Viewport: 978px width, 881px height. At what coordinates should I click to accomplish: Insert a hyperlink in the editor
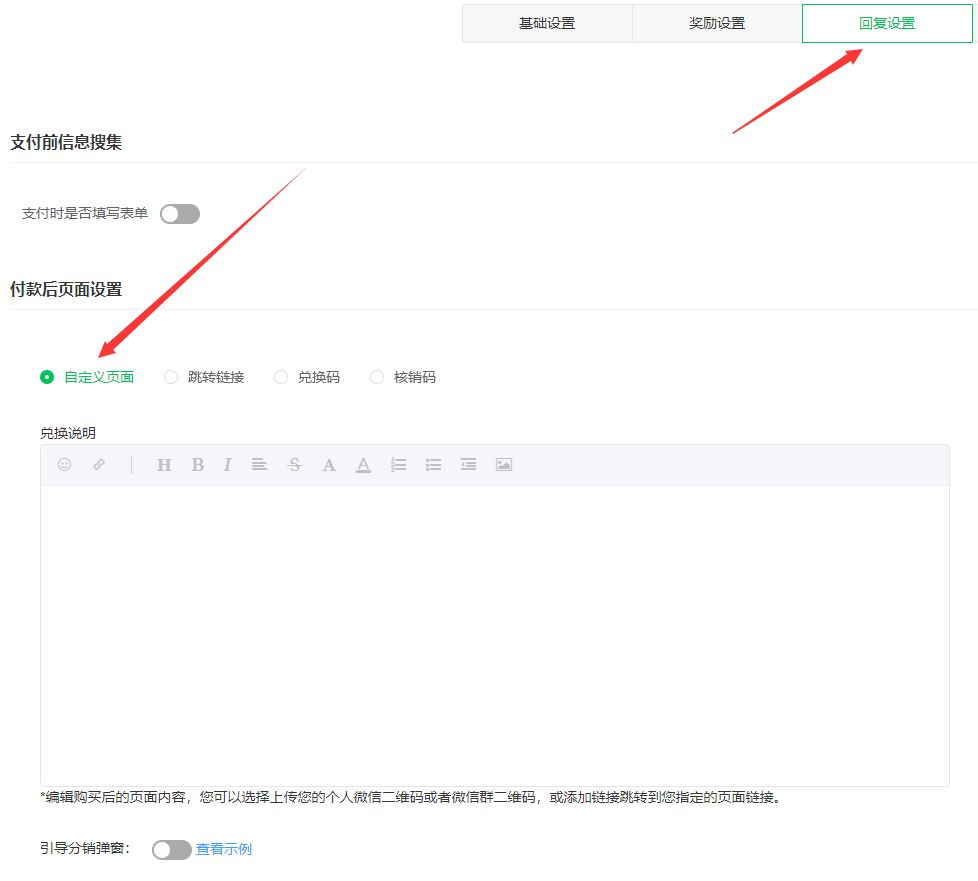(x=99, y=464)
